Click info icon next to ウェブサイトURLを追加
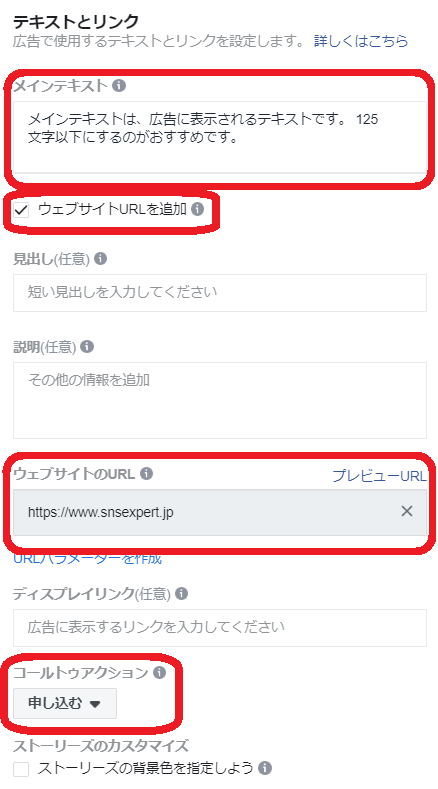This screenshot has height=789, width=438. [197, 209]
